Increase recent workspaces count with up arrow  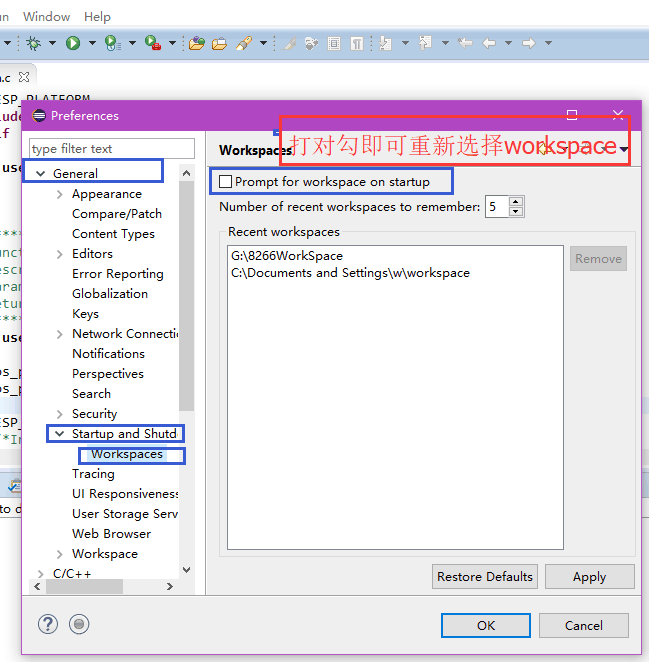(516, 201)
